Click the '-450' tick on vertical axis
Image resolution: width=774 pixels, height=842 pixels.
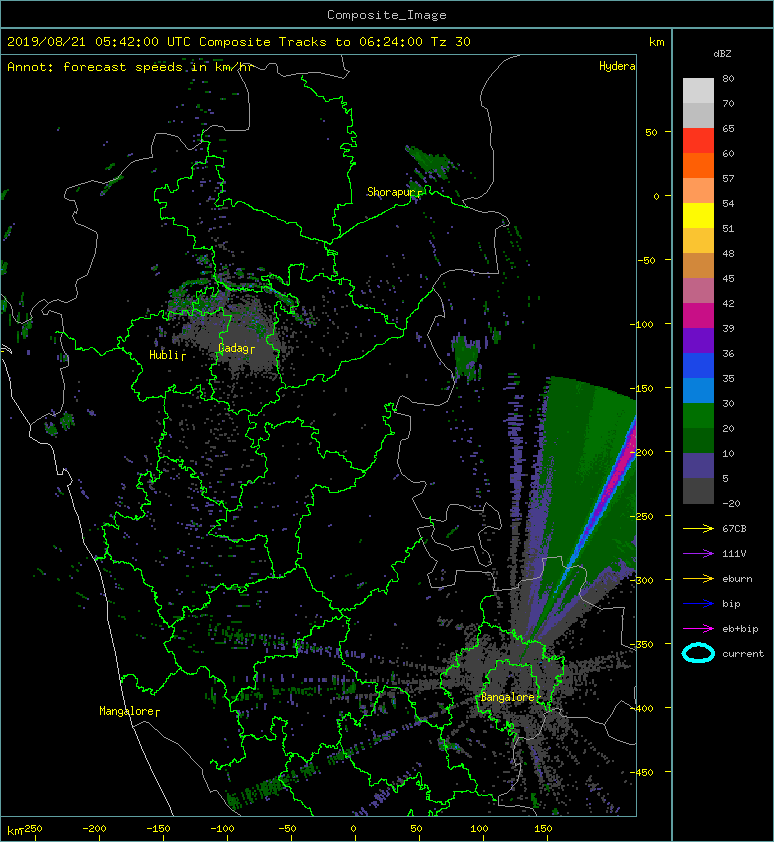point(642,772)
